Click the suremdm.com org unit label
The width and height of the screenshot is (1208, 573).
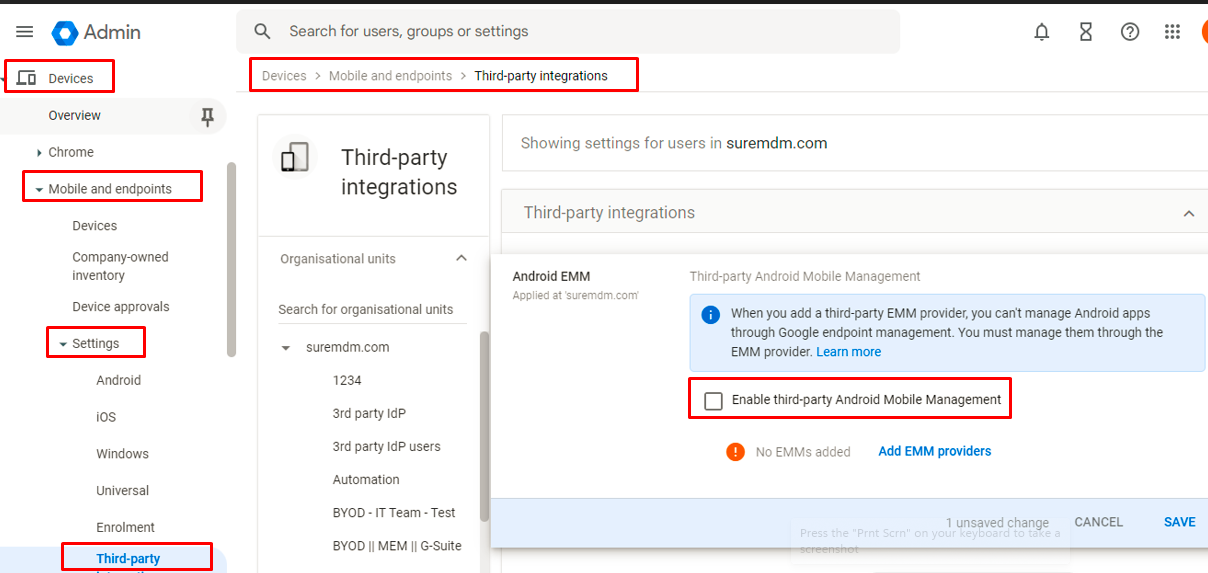click(x=348, y=348)
